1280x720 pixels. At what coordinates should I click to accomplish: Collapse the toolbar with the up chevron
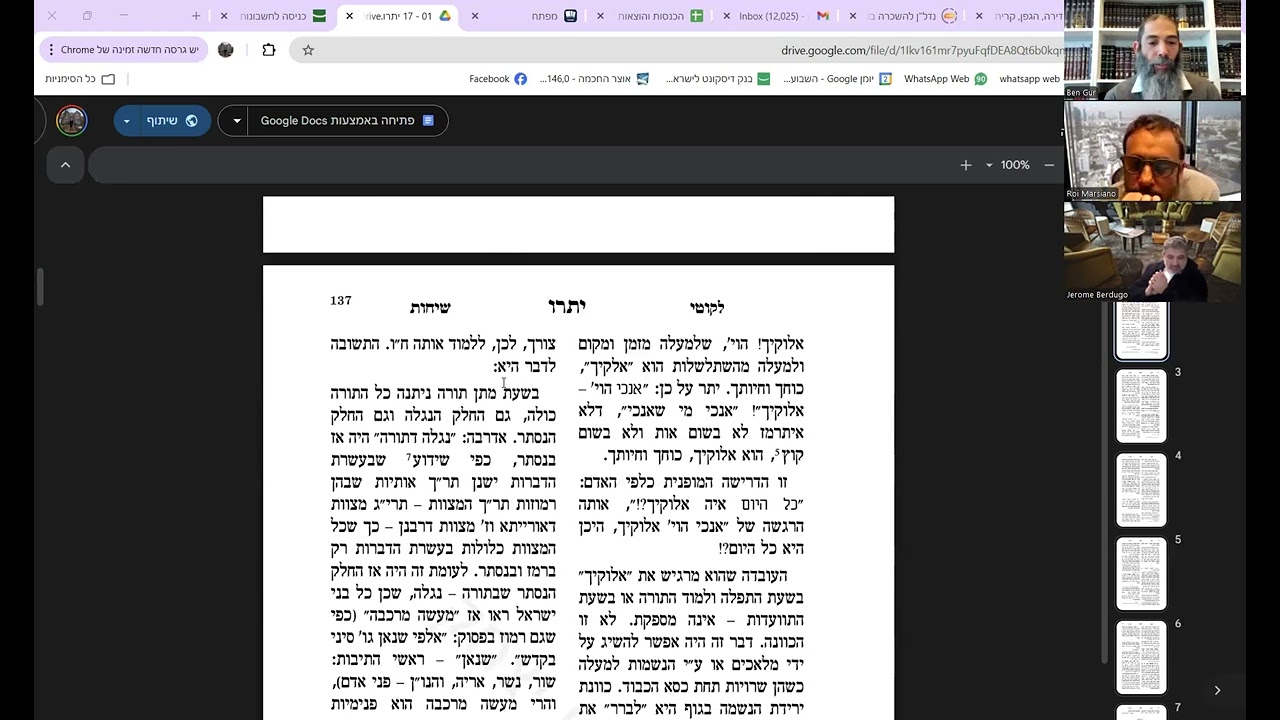click(x=65, y=165)
